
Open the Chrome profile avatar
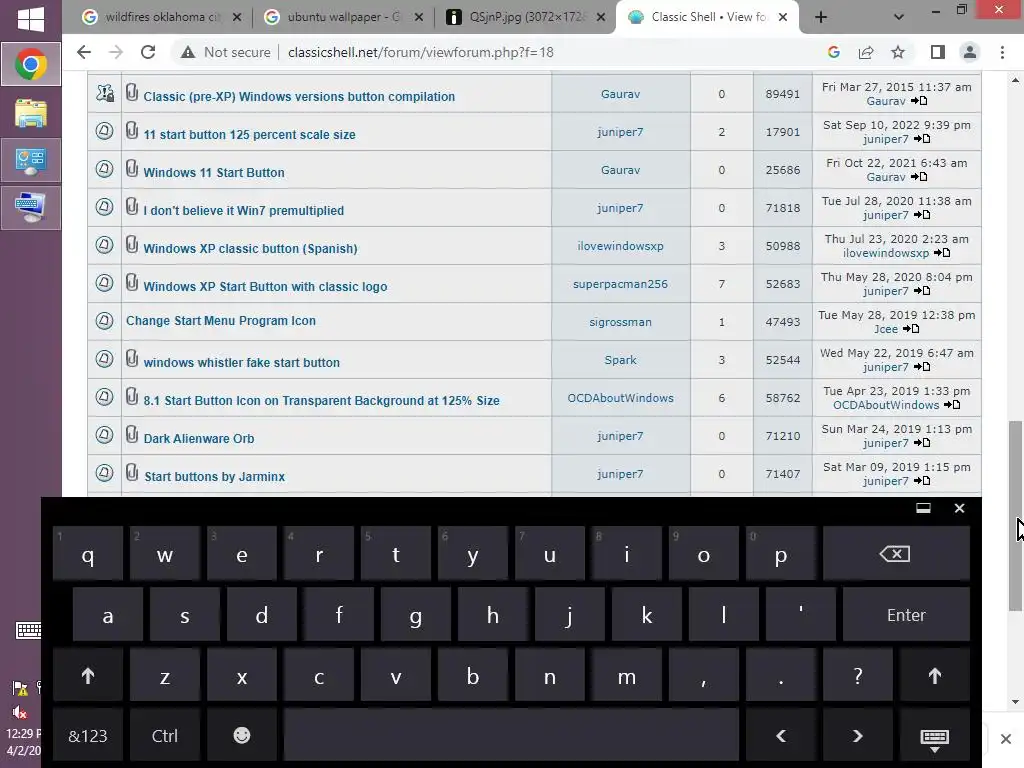pyautogui.click(x=970, y=52)
